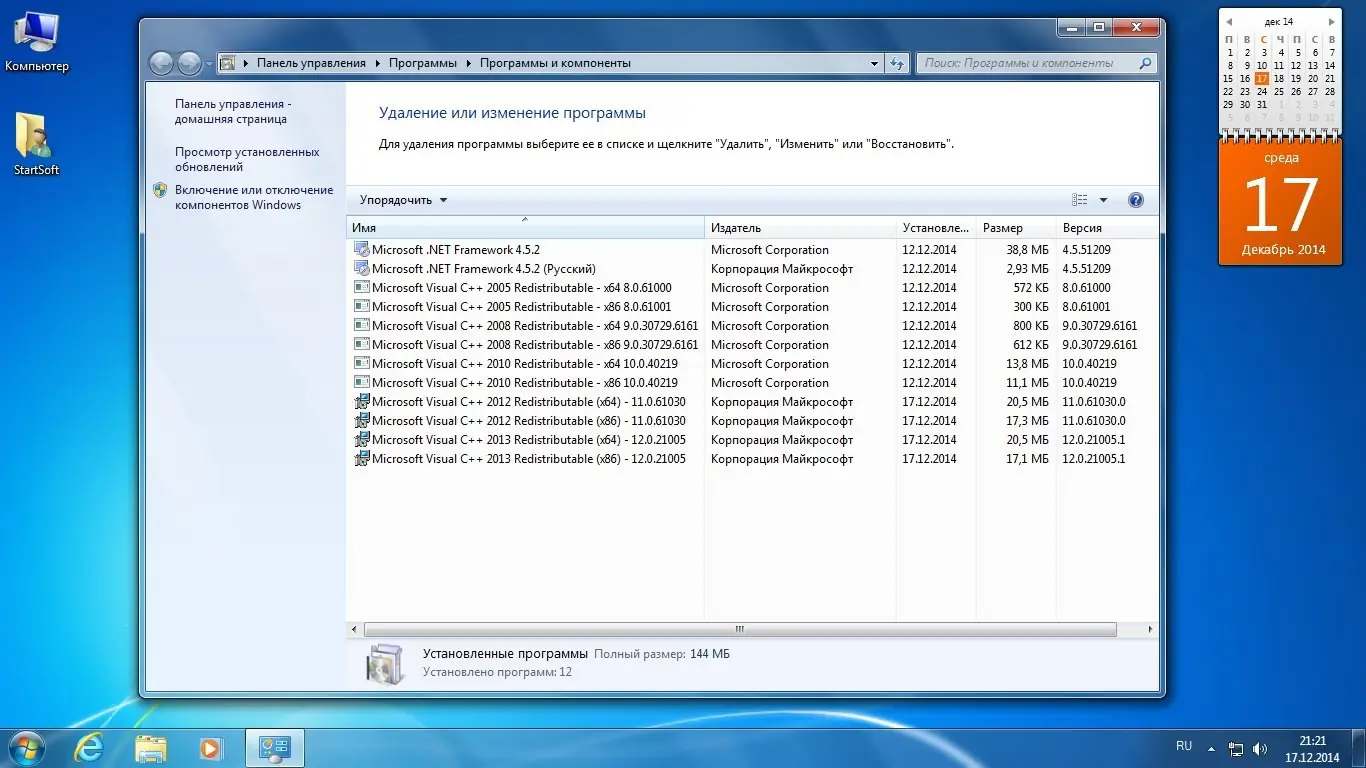1366x768 pixels.
Task: Select Microsoft .NET Framework 4.5.2 row name
Action: [455, 250]
